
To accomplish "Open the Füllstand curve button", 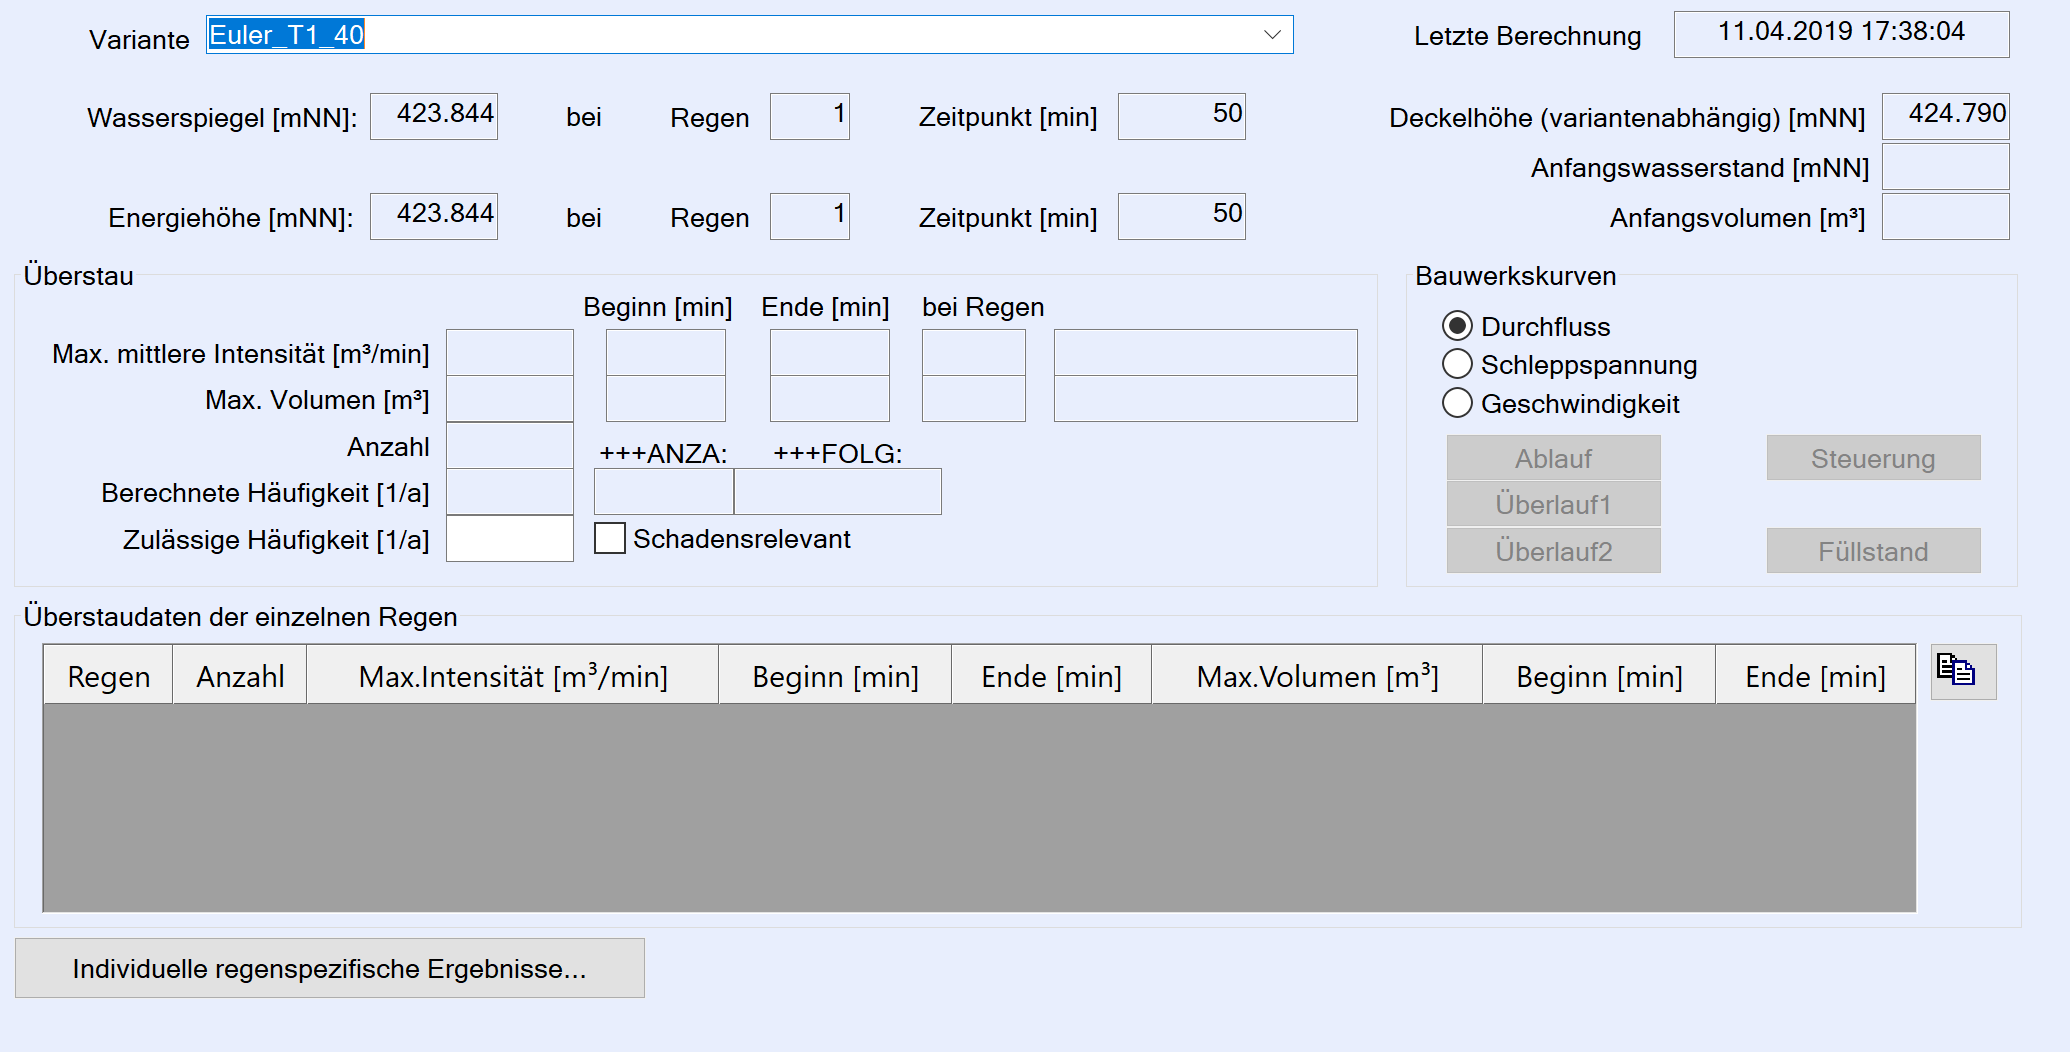I will [x=1872, y=551].
